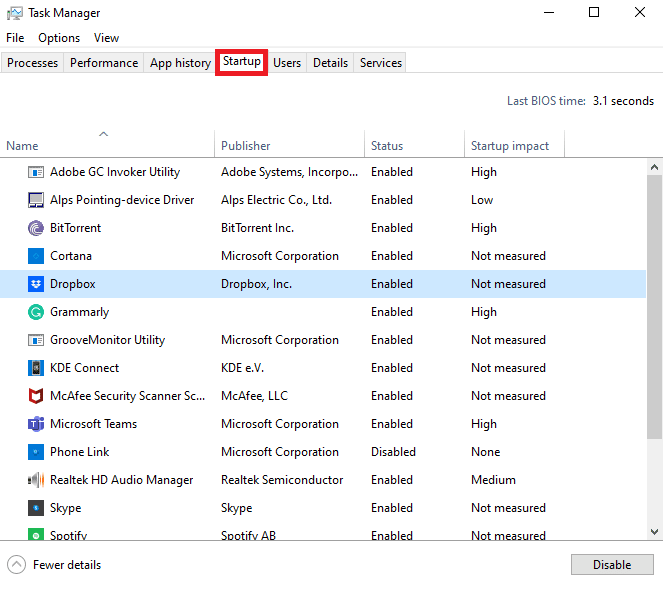Click the Realtek Semiconductor publisher cell
This screenshot has width=663, height=589.
click(282, 480)
